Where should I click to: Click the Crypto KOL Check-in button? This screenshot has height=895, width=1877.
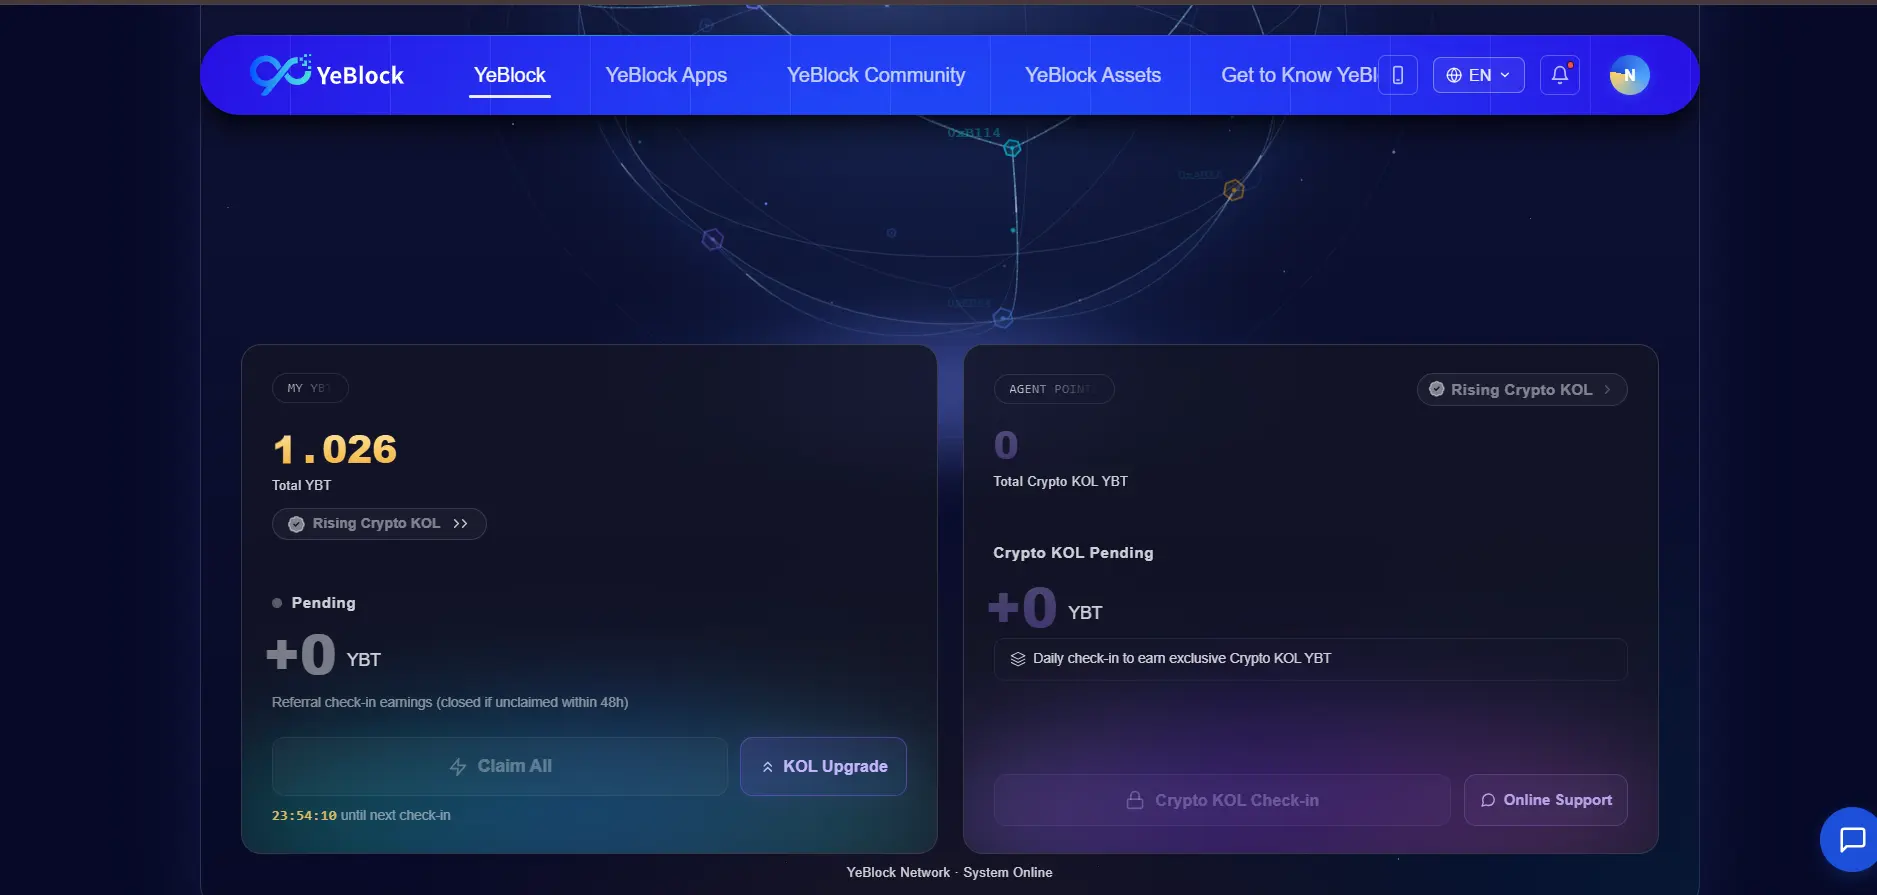[1222, 800]
